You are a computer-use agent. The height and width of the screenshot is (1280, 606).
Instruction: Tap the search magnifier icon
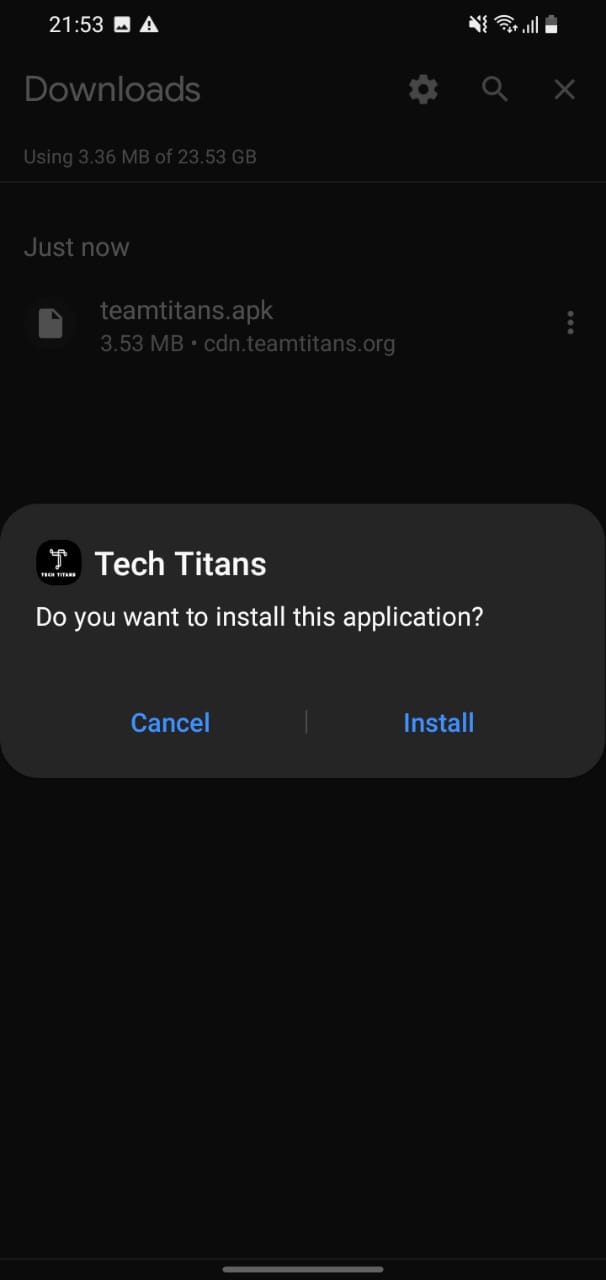click(495, 89)
